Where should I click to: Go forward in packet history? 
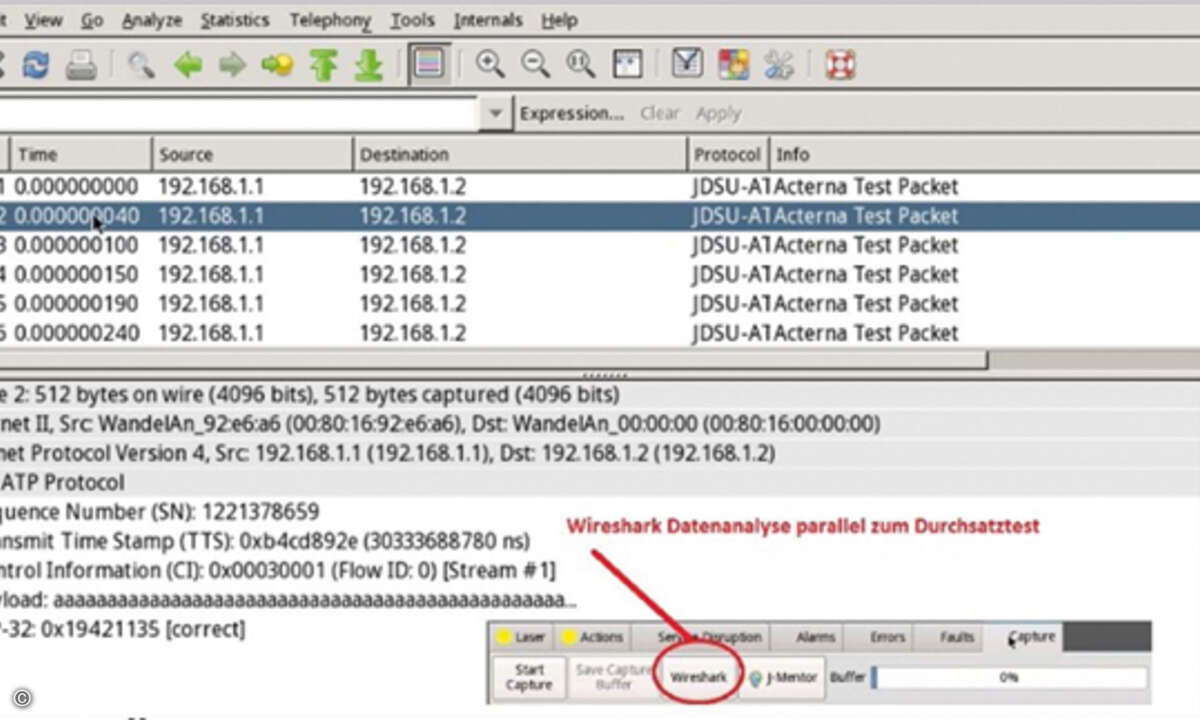pyautogui.click(x=232, y=66)
